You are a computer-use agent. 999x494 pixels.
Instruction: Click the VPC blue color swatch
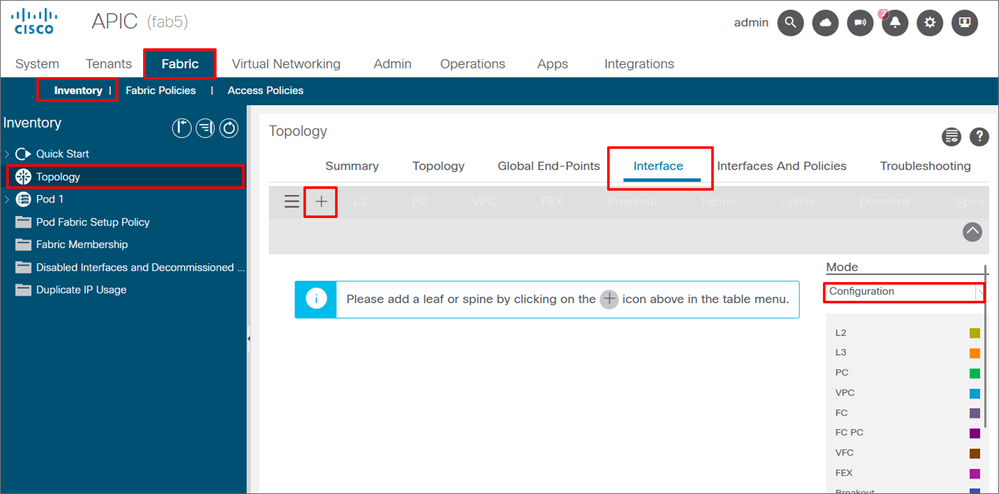click(974, 393)
